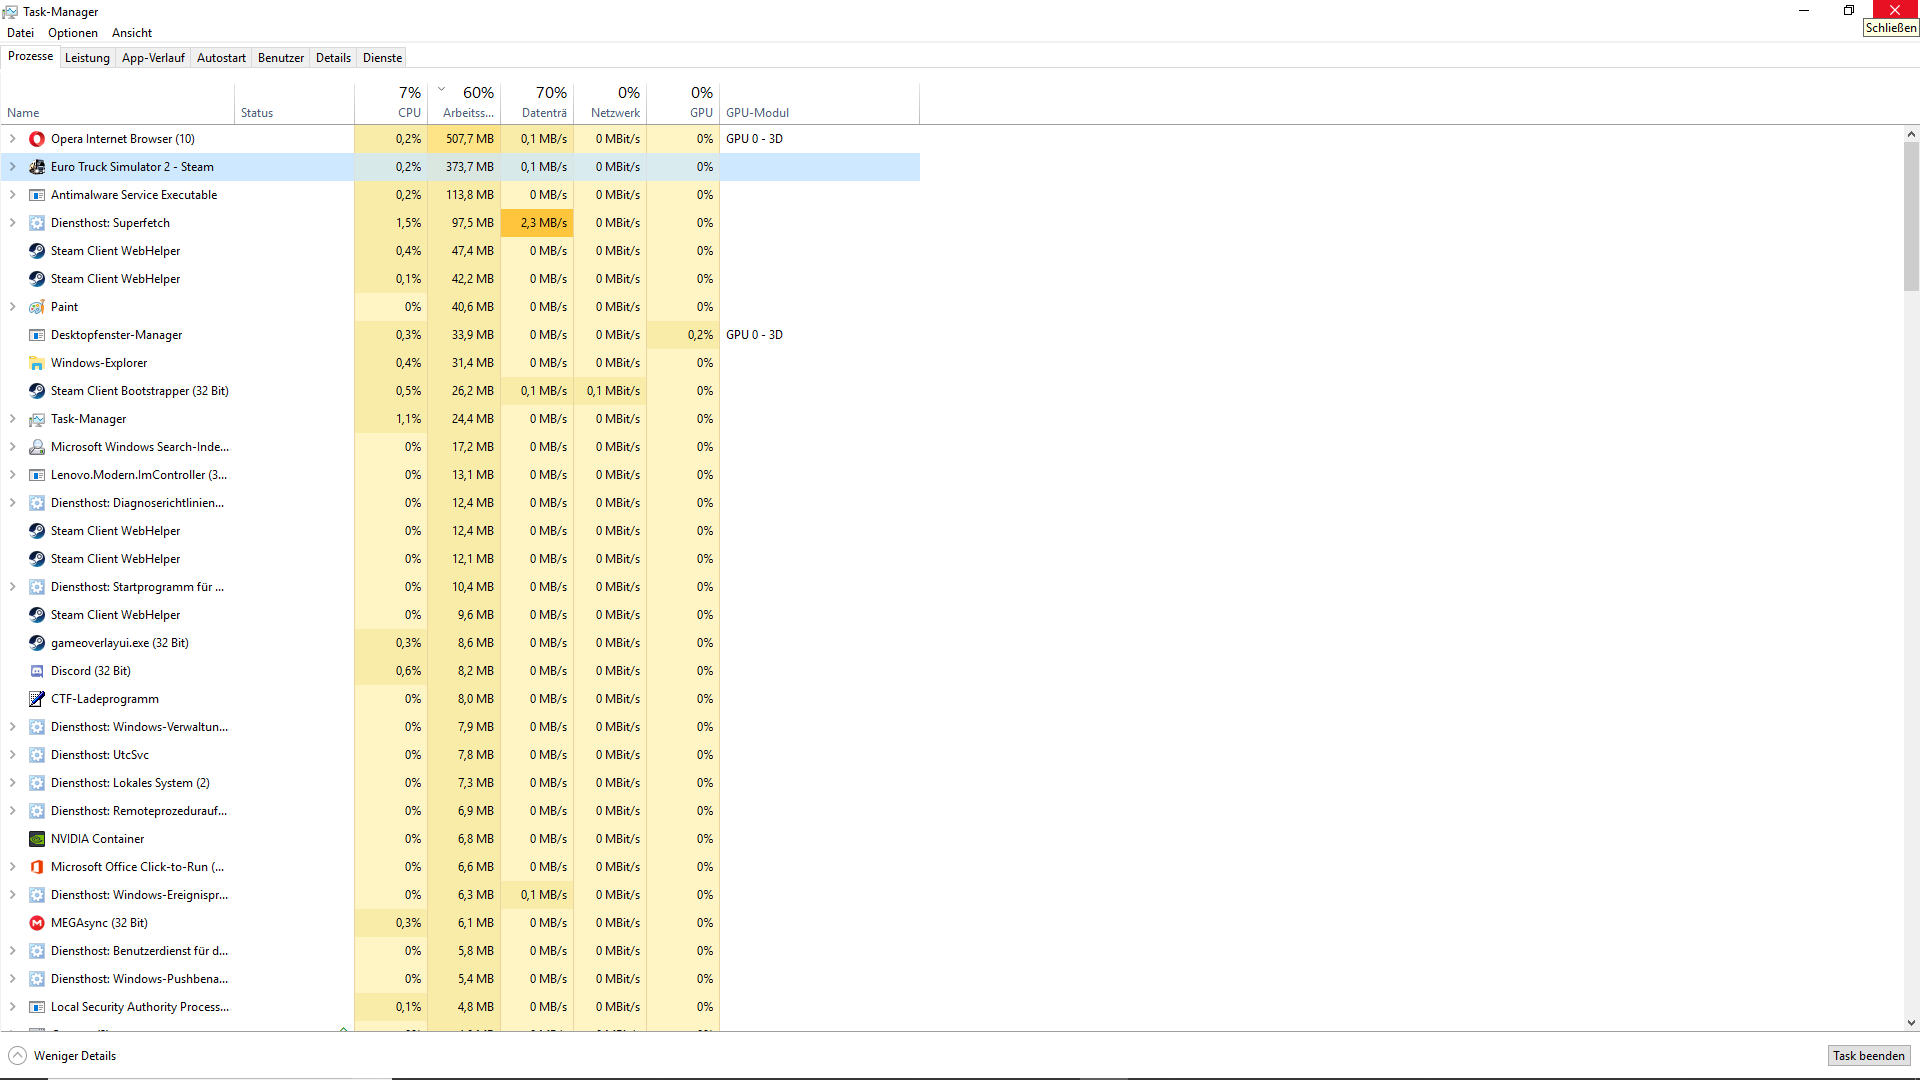Select the Euro Truck Simulator 2 icon
The height and width of the screenshot is (1080, 1920).
(x=37, y=167)
